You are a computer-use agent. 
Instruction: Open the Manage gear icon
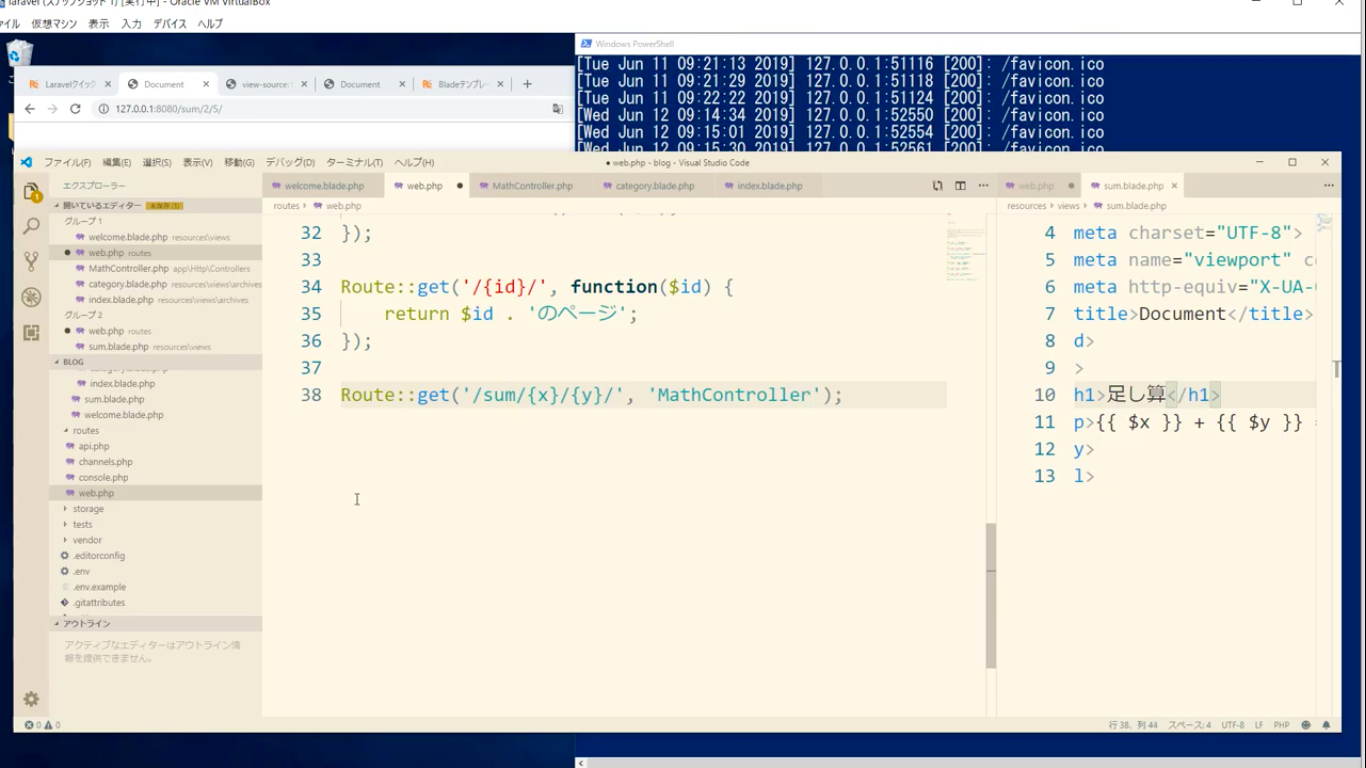[31, 699]
